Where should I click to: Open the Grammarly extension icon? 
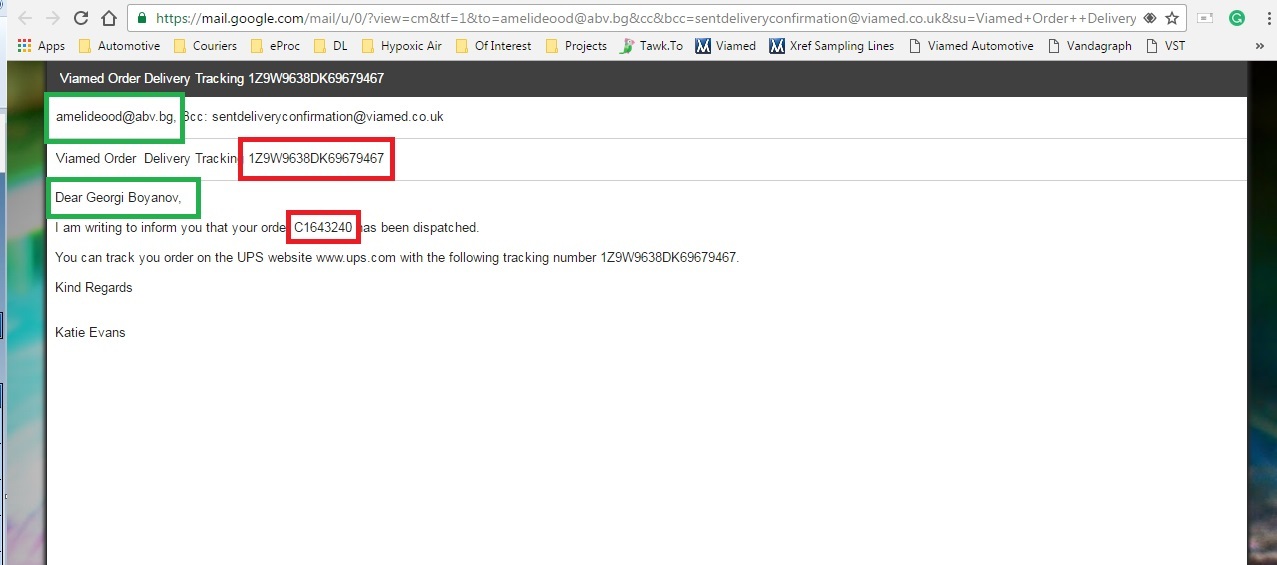pos(1237,18)
